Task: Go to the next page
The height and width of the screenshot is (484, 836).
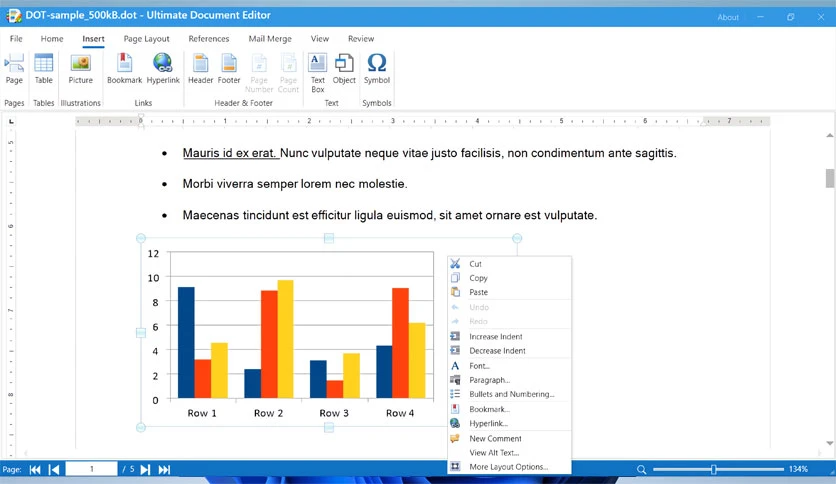Action: pyautogui.click(x=145, y=470)
